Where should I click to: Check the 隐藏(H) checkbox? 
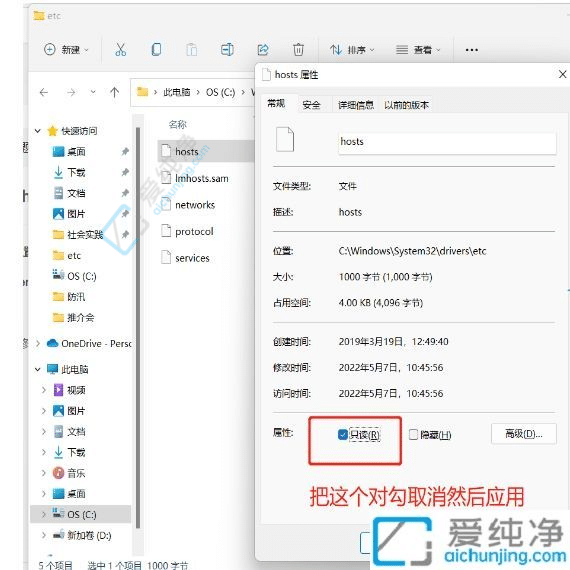click(x=413, y=434)
